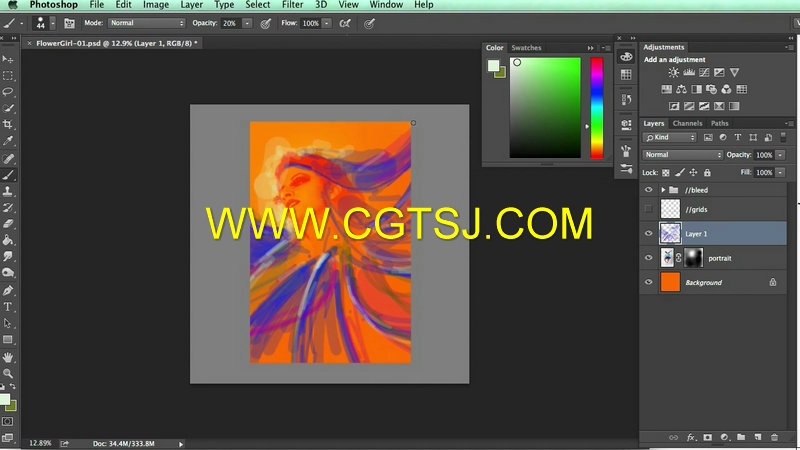
Task: Hide Layer 1 visibility eye
Action: click(648, 234)
